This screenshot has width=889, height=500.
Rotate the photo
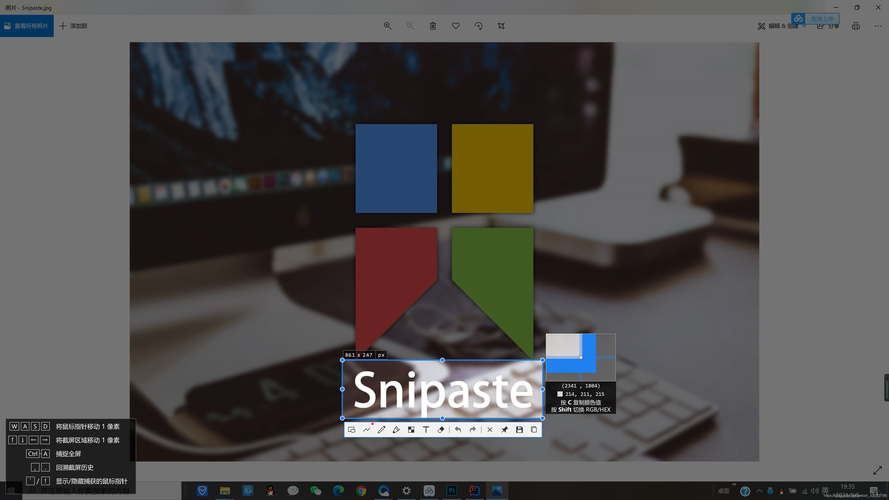479,26
